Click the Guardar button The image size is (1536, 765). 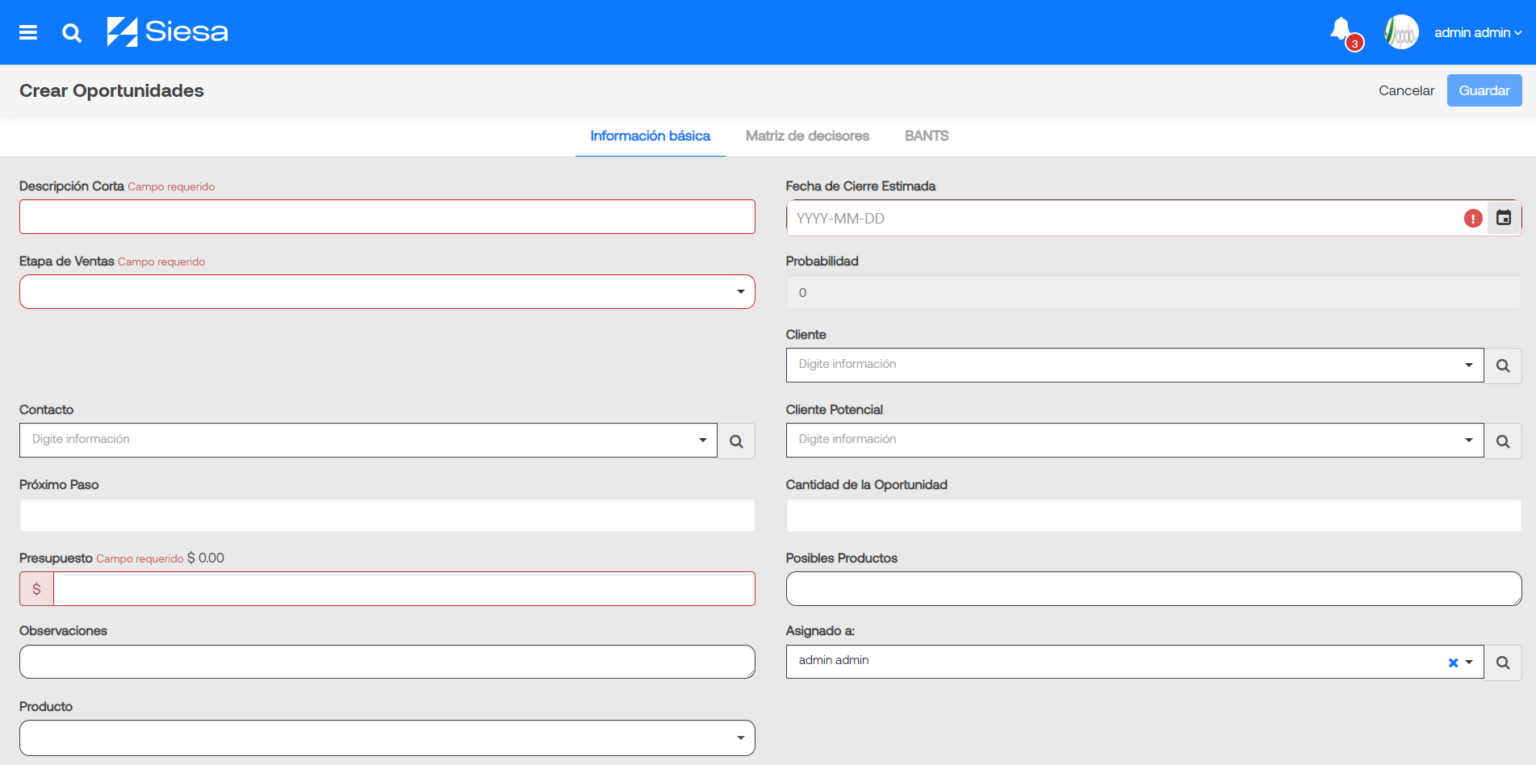[1484, 90]
